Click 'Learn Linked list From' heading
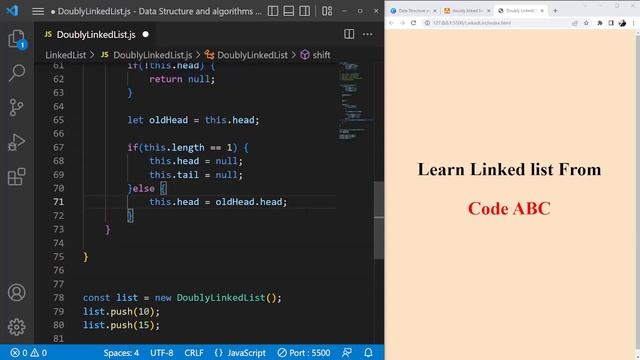The width and height of the screenshot is (640, 360). [x=509, y=169]
